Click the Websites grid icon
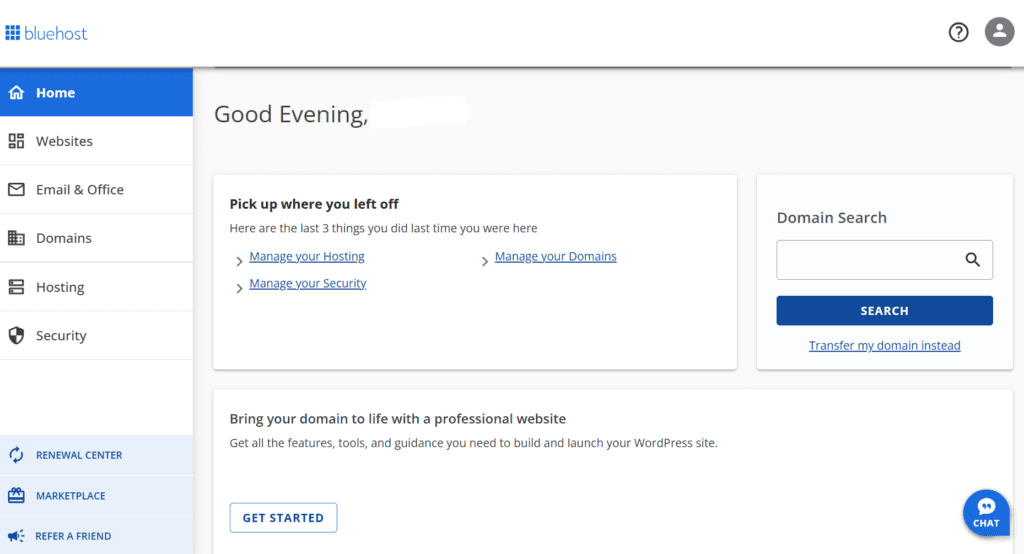The width and height of the screenshot is (1024, 554). pyautogui.click(x=16, y=141)
